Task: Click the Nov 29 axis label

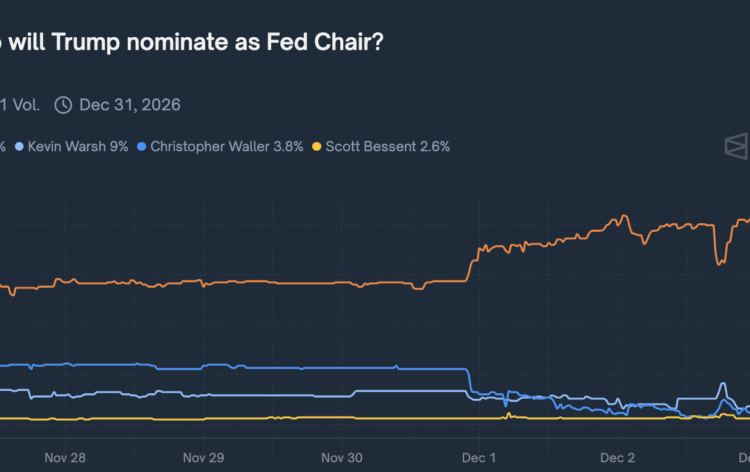Action: click(202, 457)
